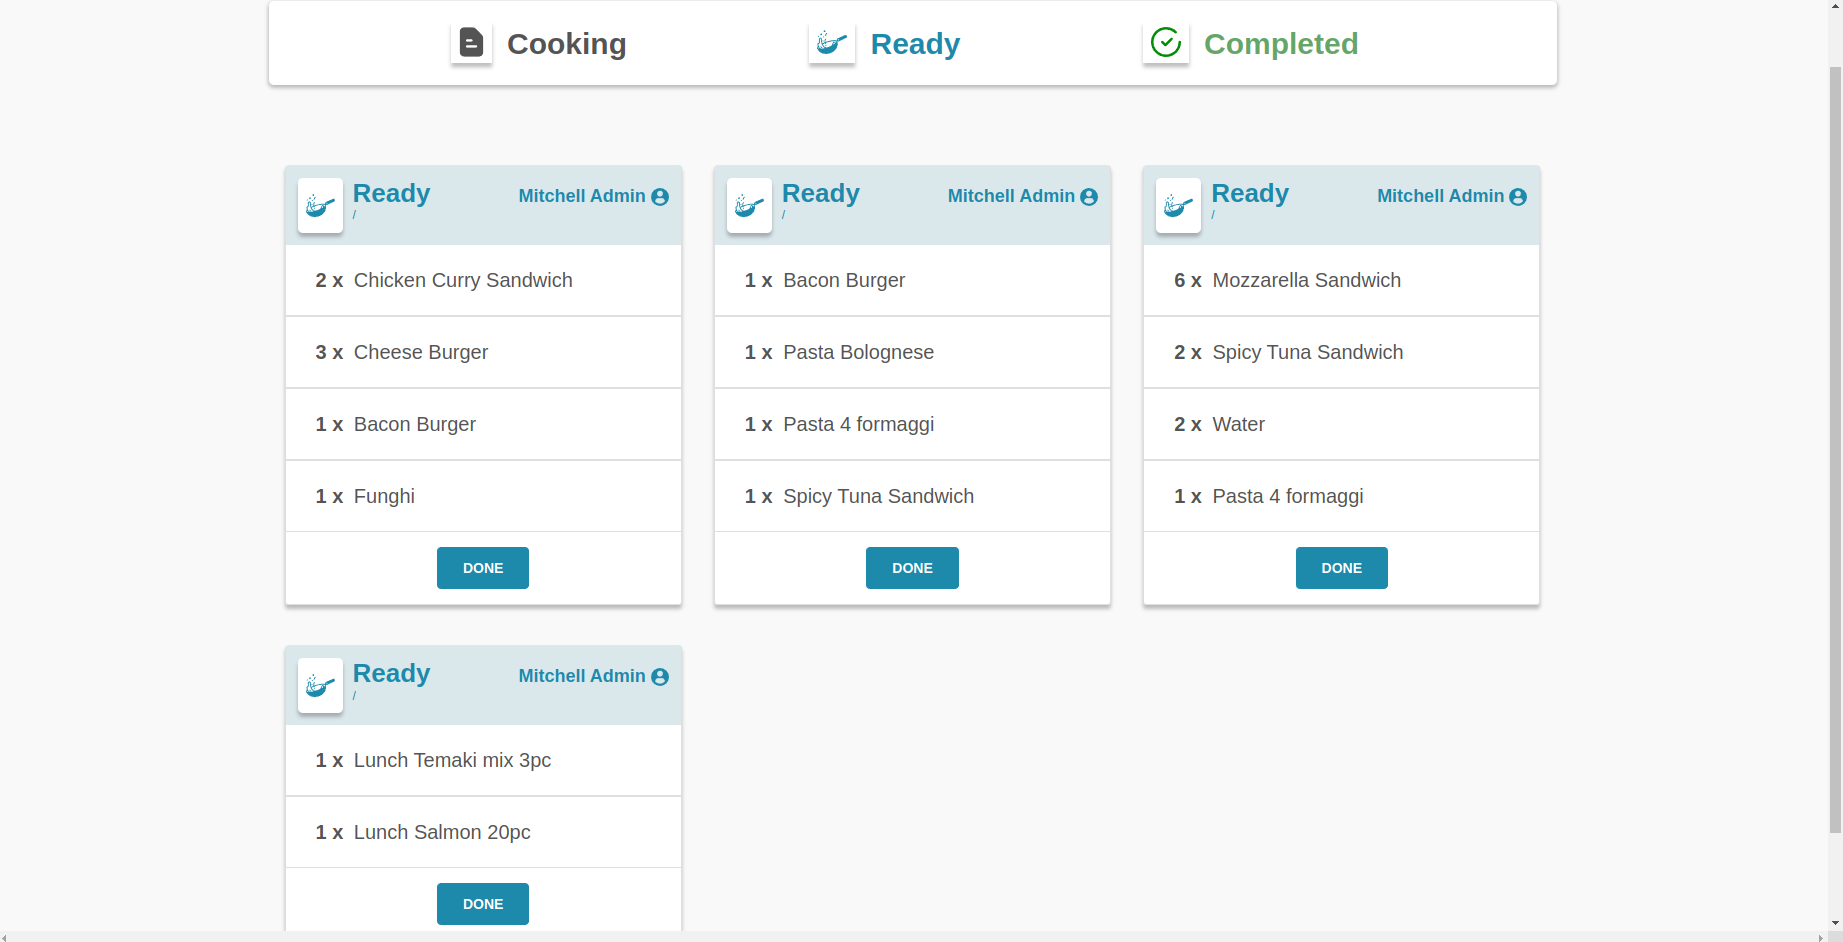Select the Ready tab in header
1843x942 pixels.
coord(914,44)
